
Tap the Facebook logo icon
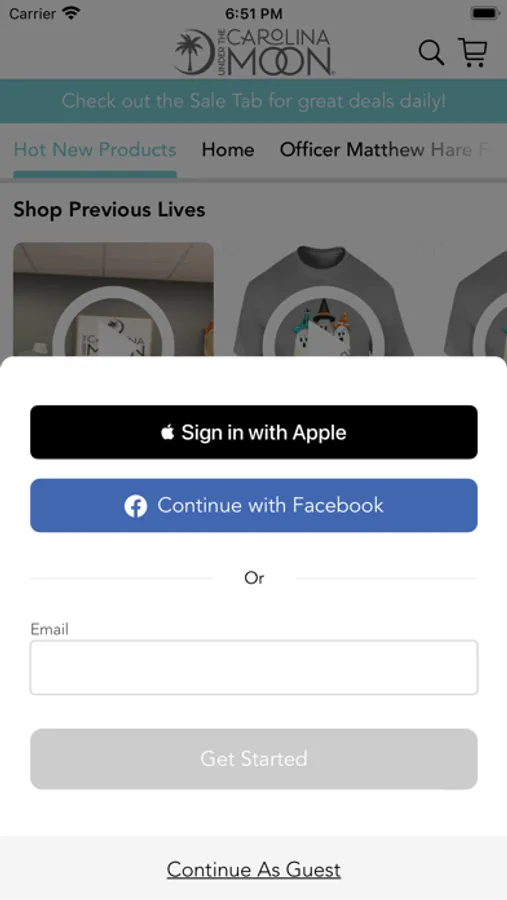tap(136, 506)
